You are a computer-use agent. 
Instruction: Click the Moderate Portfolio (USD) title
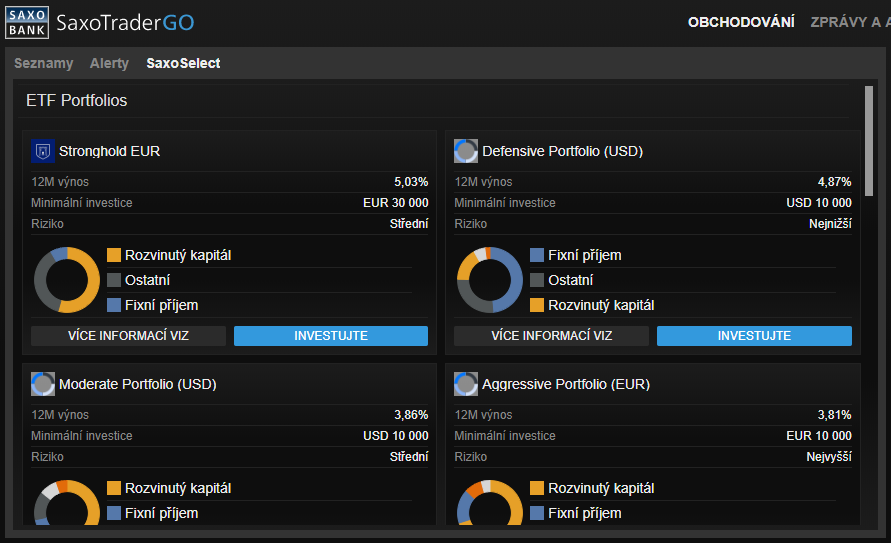[138, 384]
